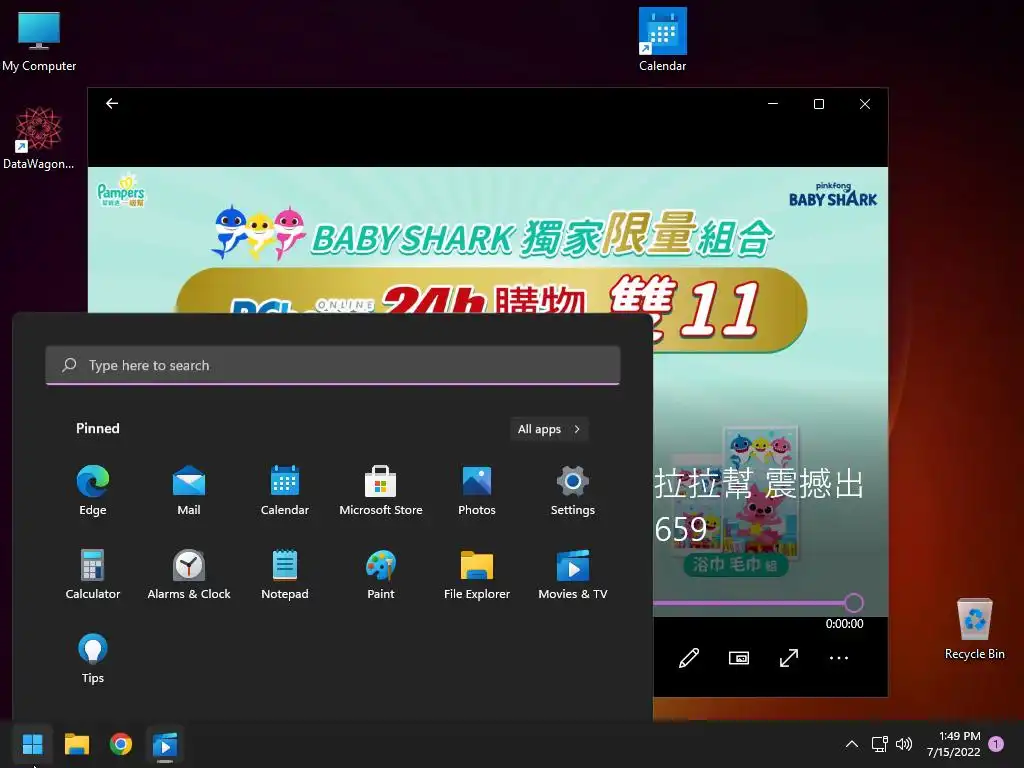Select the Movies & TV taskbar icon
Viewport: 1024px width, 768px height.
point(165,744)
